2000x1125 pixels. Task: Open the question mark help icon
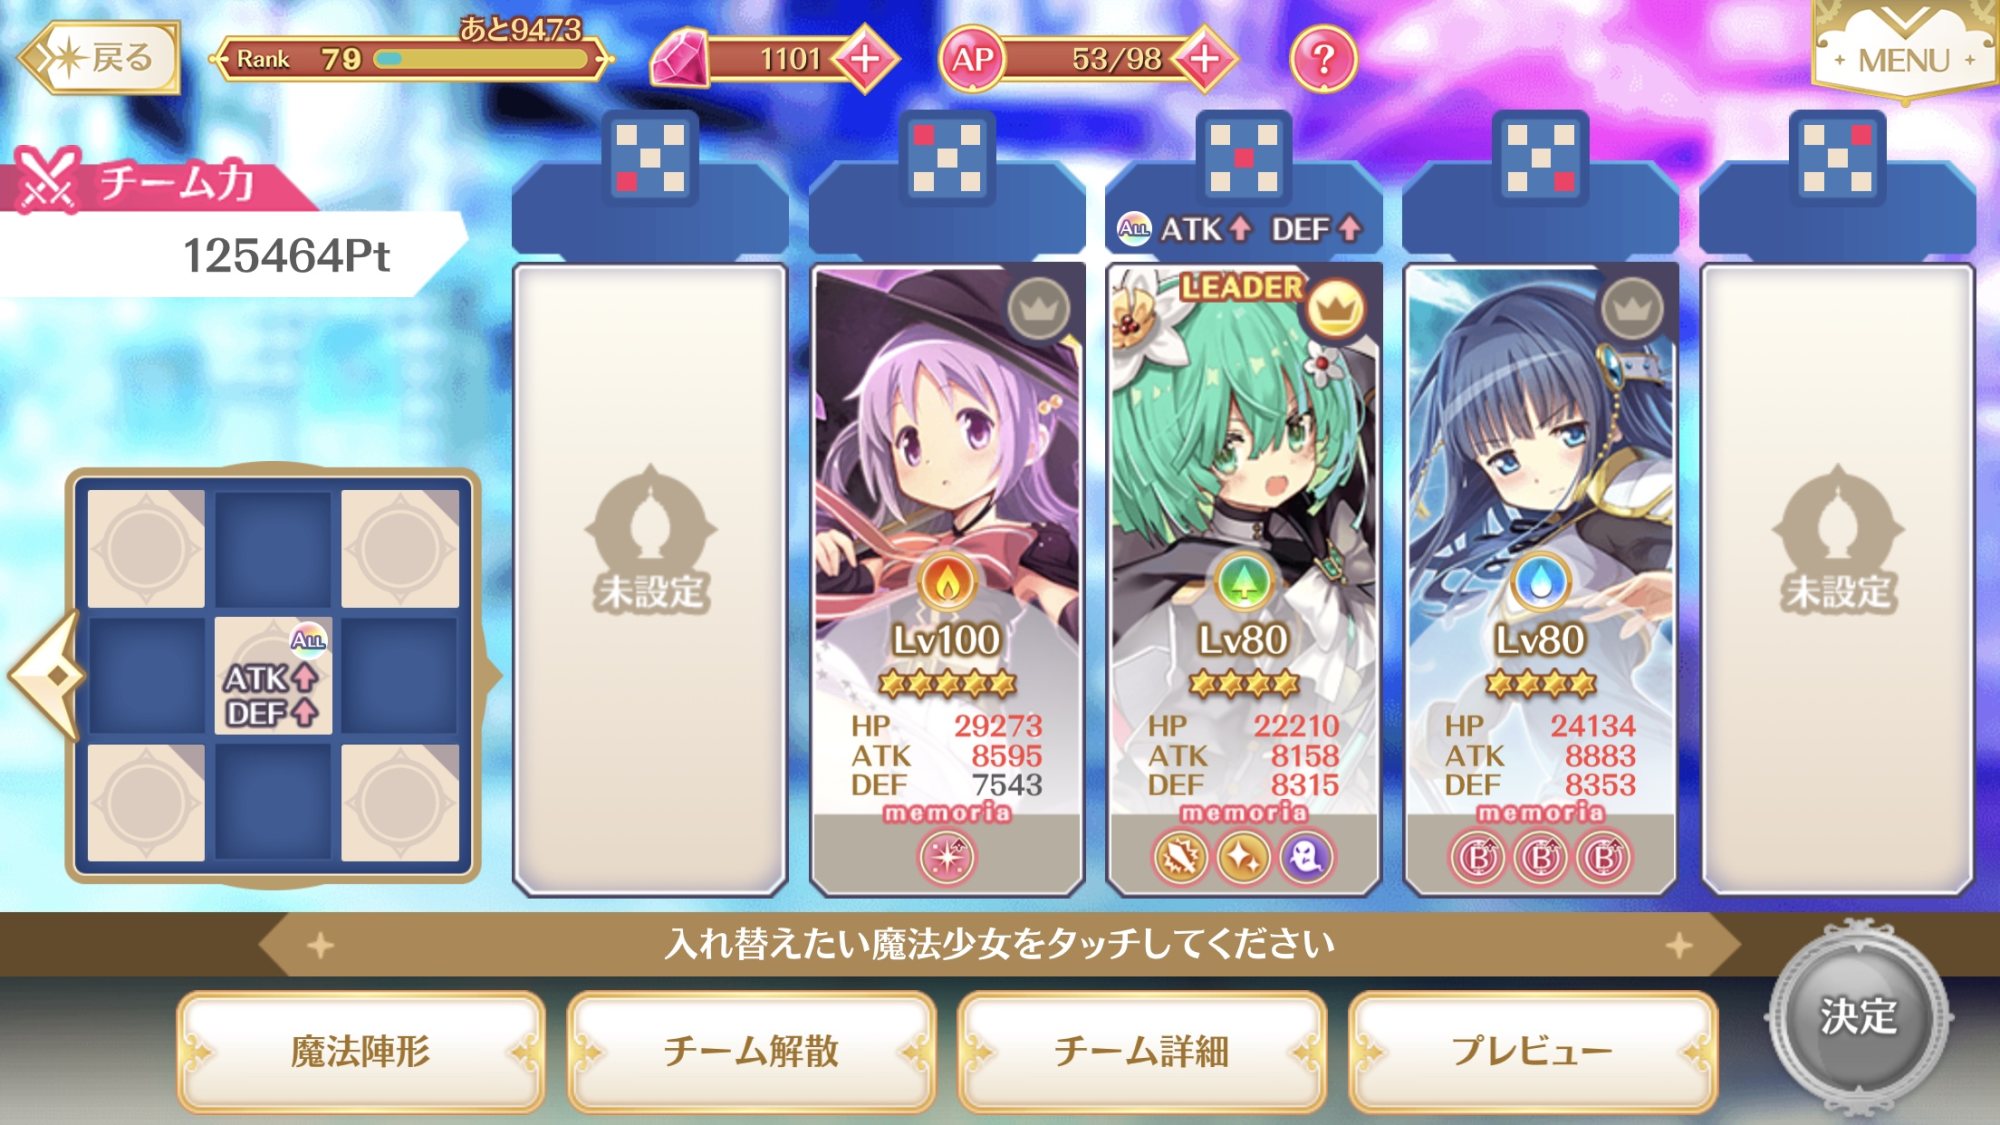pyautogui.click(x=1323, y=59)
